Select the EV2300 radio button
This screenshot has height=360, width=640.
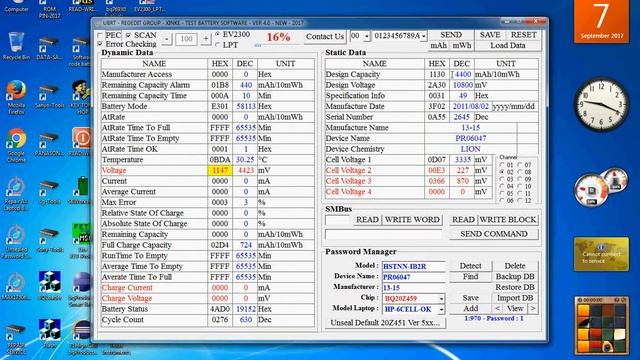tap(218, 34)
